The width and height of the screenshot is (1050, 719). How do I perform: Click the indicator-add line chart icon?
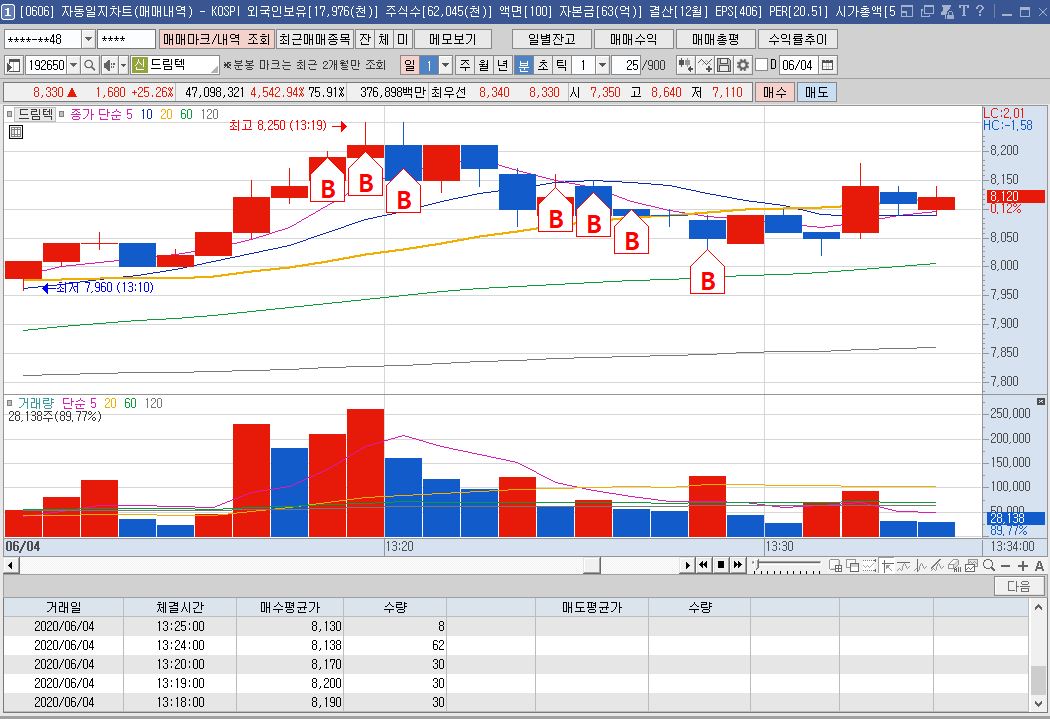pyautogui.click(x=704, y=65)
